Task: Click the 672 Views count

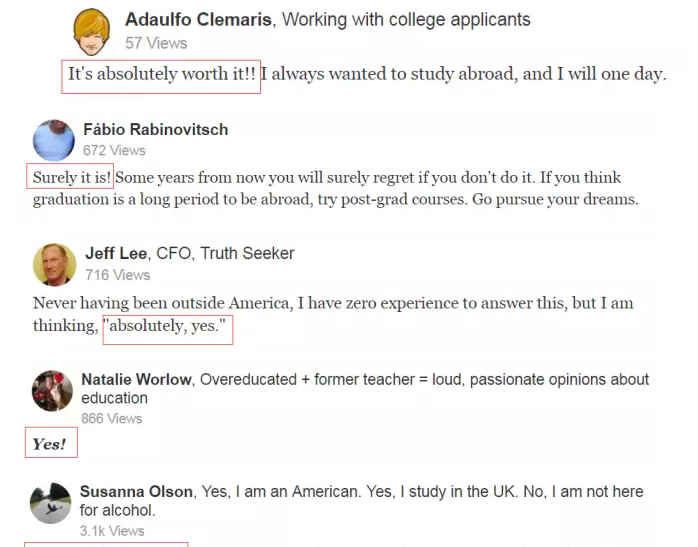Action: (114, 150)
